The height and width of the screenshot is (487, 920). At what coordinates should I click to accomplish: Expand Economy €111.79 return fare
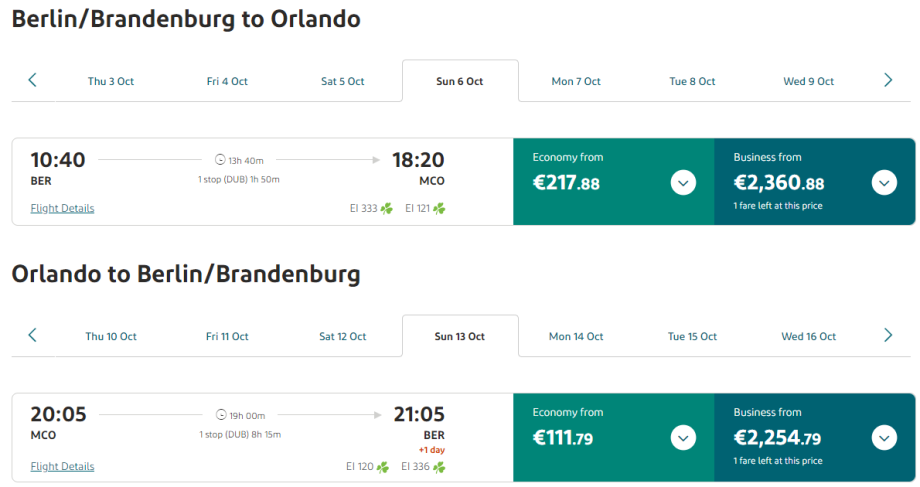pyautogui.click(x=683, y=438)
